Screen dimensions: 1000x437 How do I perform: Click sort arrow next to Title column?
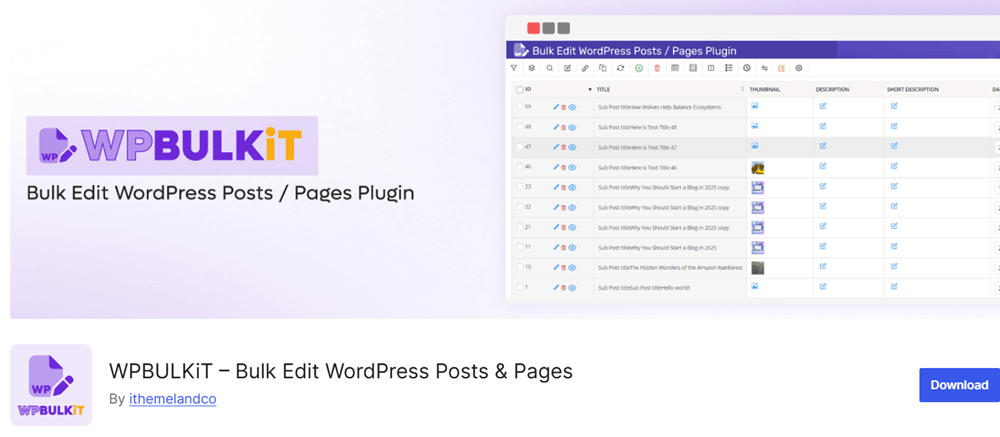(590, 90)
